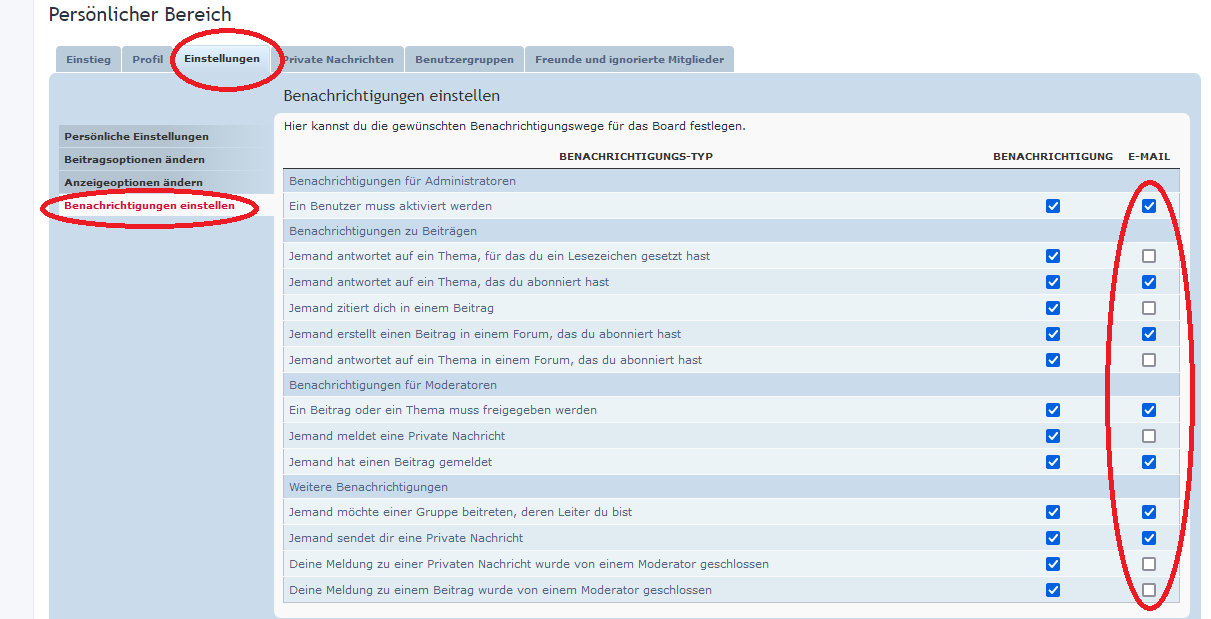This screenshot has width=1211, height=619.
Task: Open Anzeigeoptionen ändern in sidebar
Action: [133, 182]
